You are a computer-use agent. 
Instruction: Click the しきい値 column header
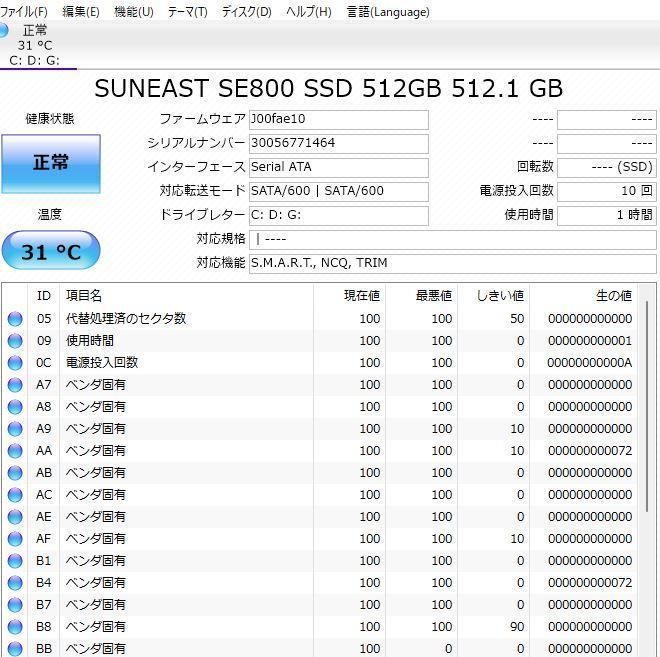pyautogui.click(x=494, y=296)
